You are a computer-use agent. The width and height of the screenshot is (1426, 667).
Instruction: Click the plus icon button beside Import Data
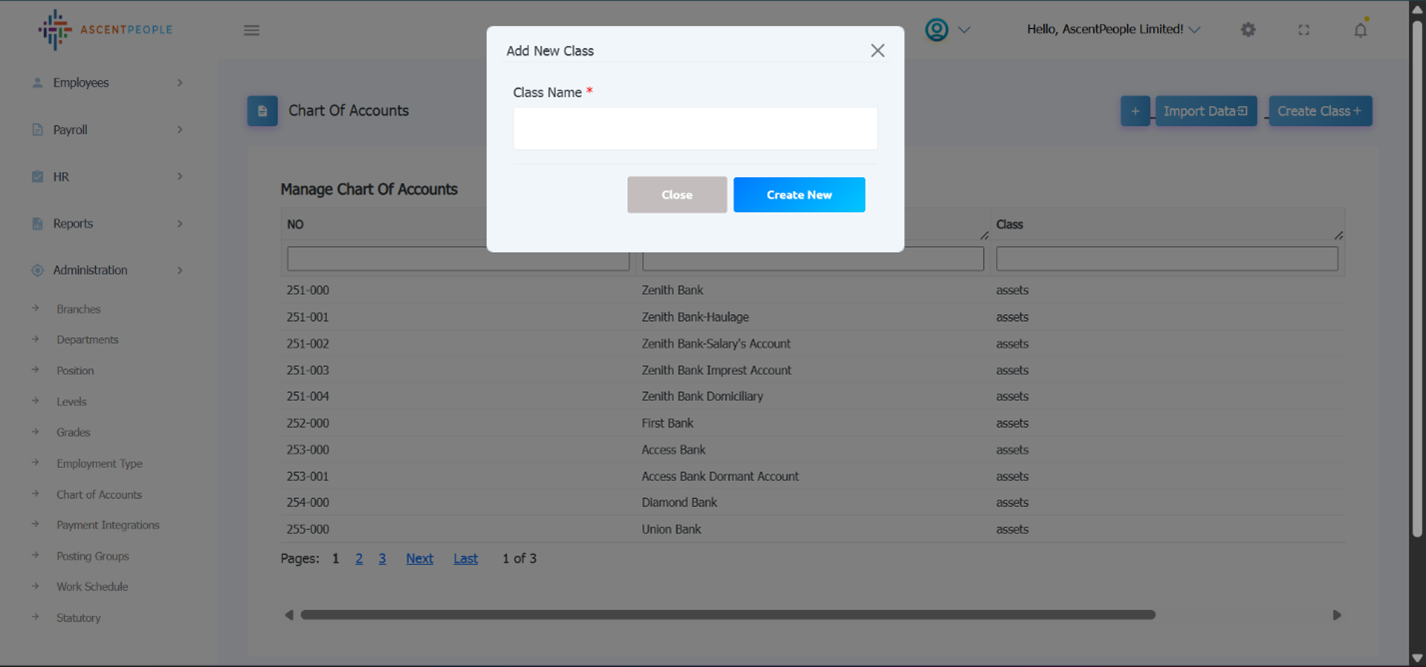click(x=1134, y=111)
